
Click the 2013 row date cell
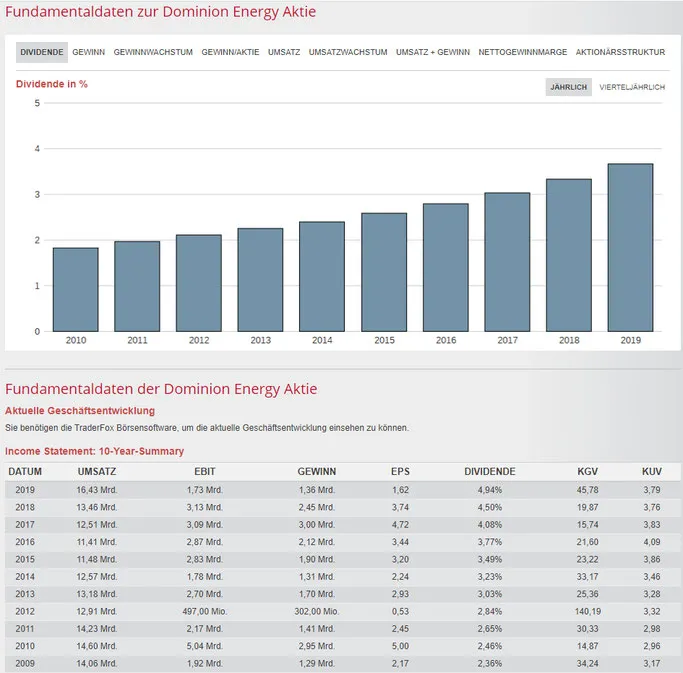coord(25,594)
